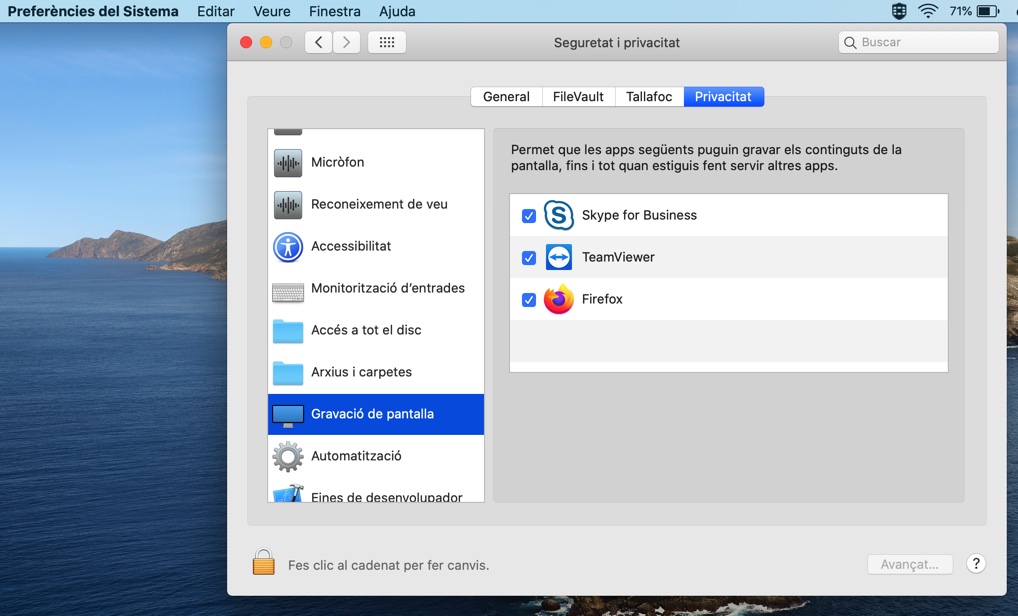1018x616 pixels.
Task: Go back with the left chevron button
Action: click(x=319, y=42)
